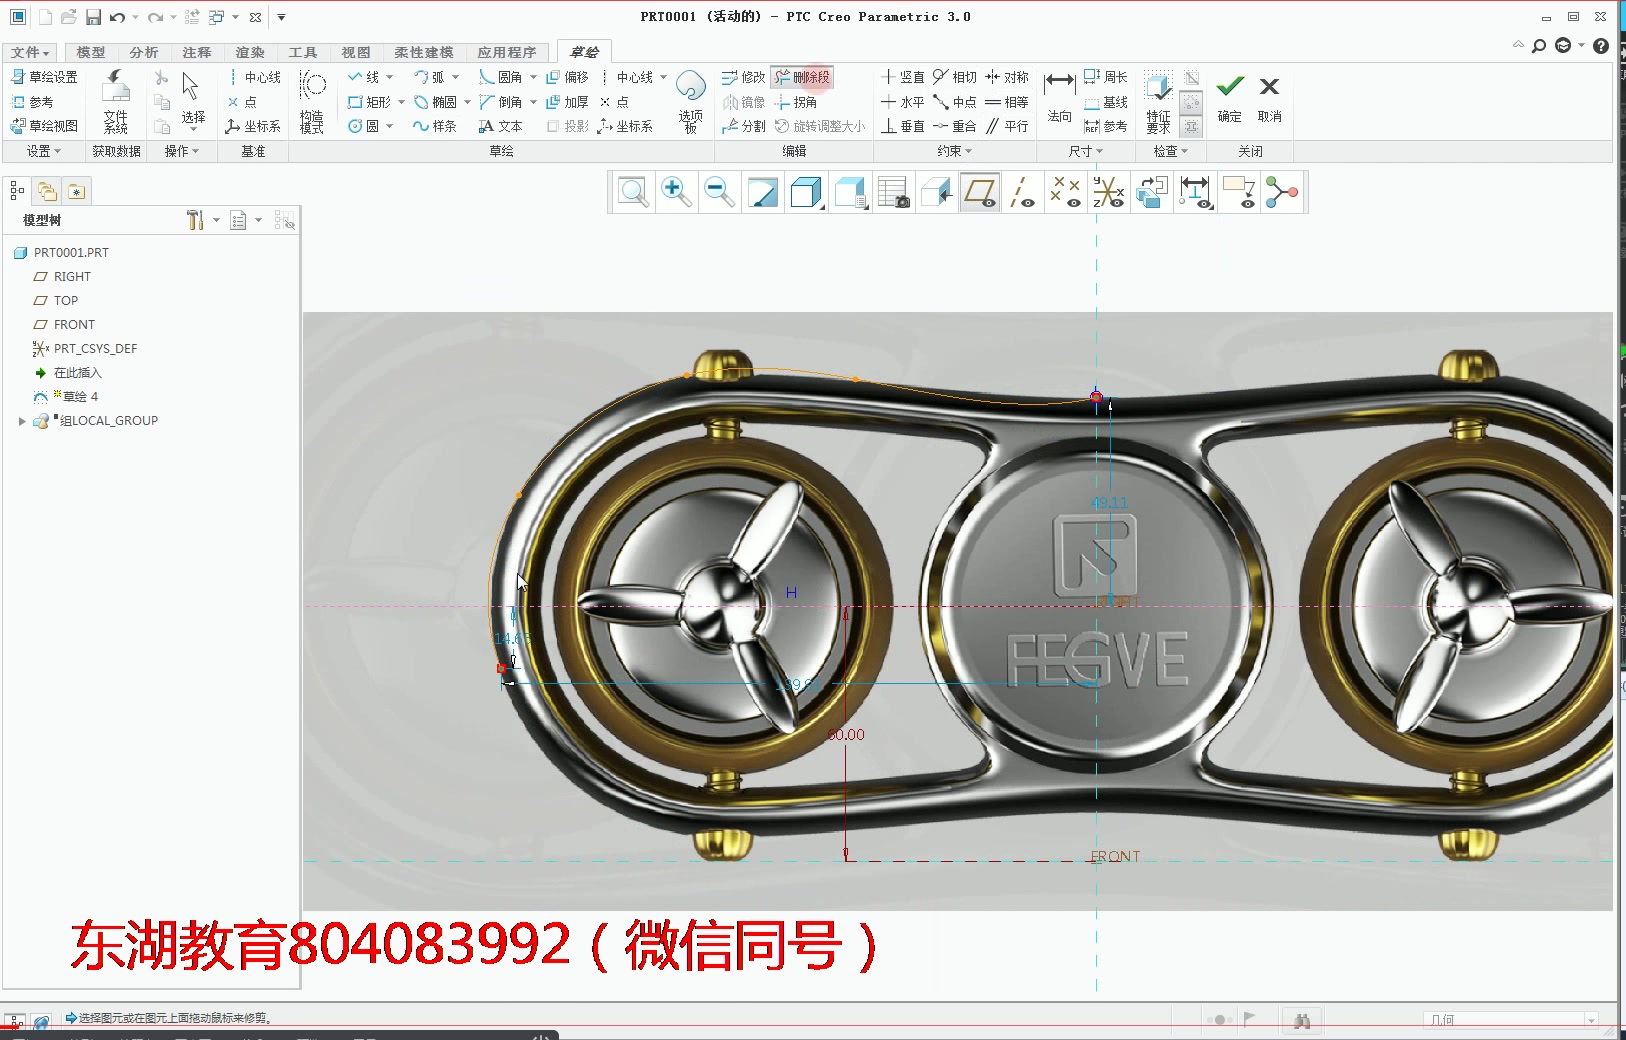Click the 删除段 trim button
Image resolution: width=1626 pixels, height=1040 pixels.
802,77
